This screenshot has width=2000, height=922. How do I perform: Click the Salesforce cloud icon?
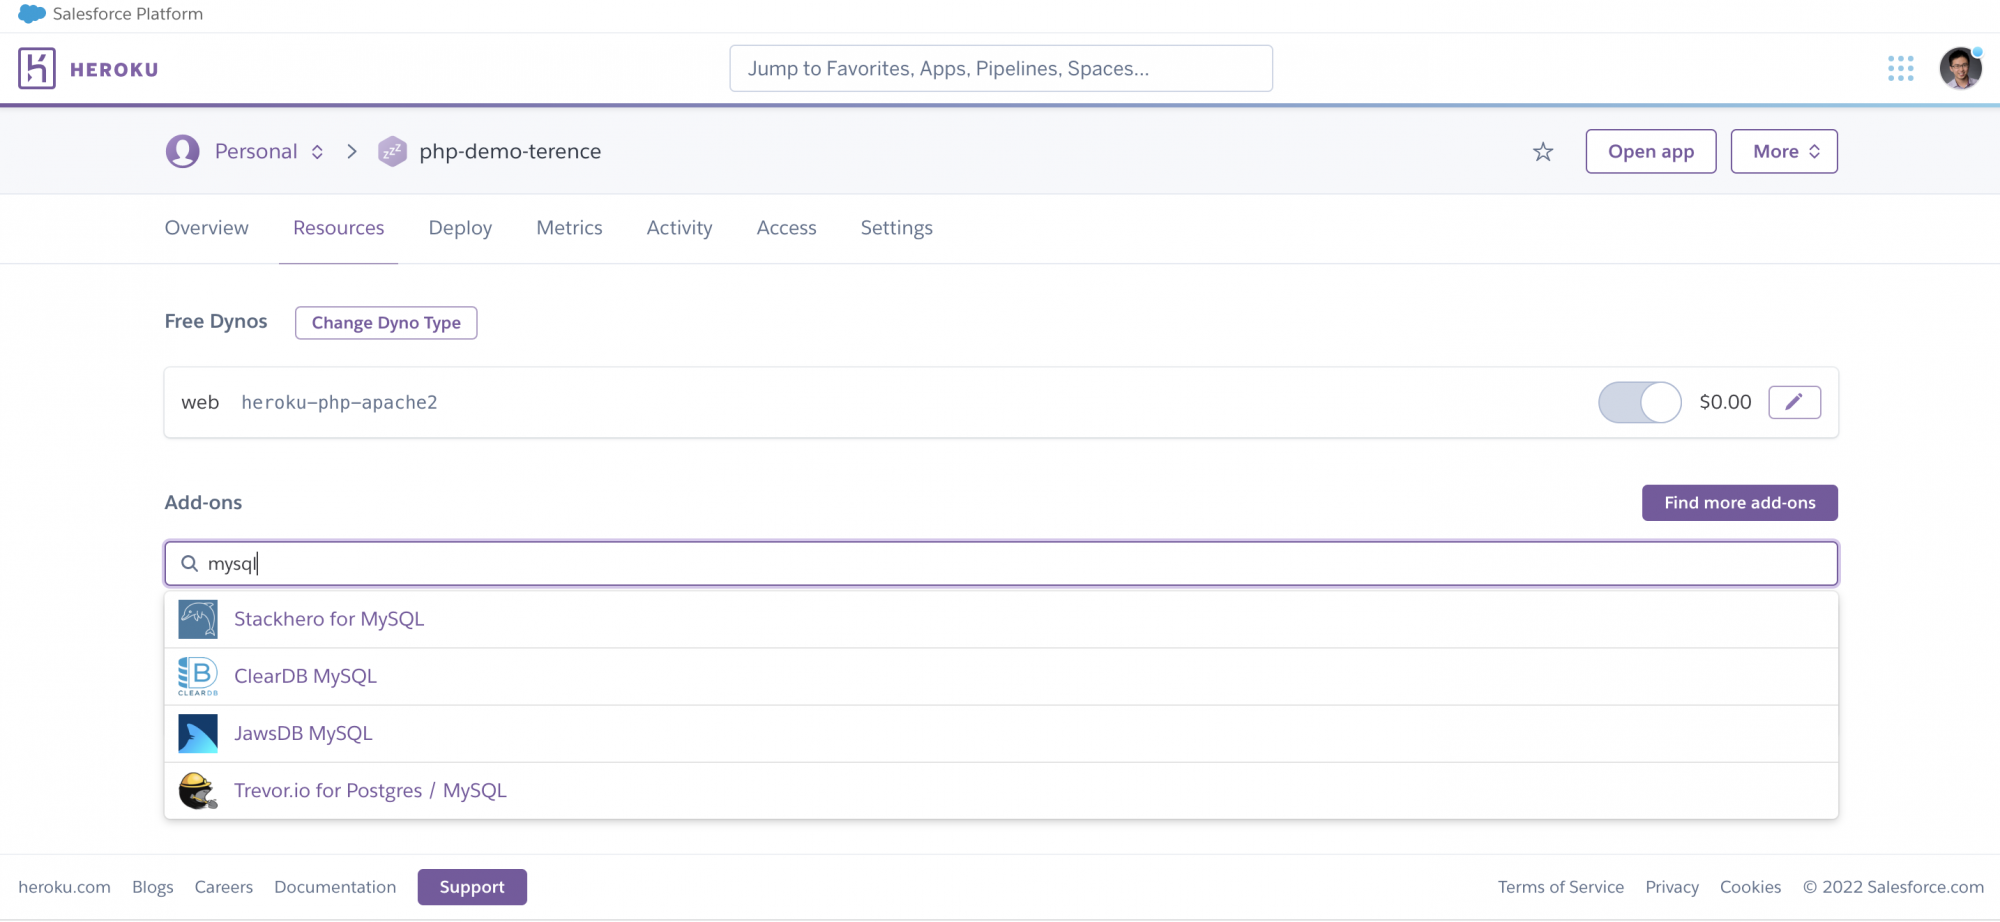point(32,14)
